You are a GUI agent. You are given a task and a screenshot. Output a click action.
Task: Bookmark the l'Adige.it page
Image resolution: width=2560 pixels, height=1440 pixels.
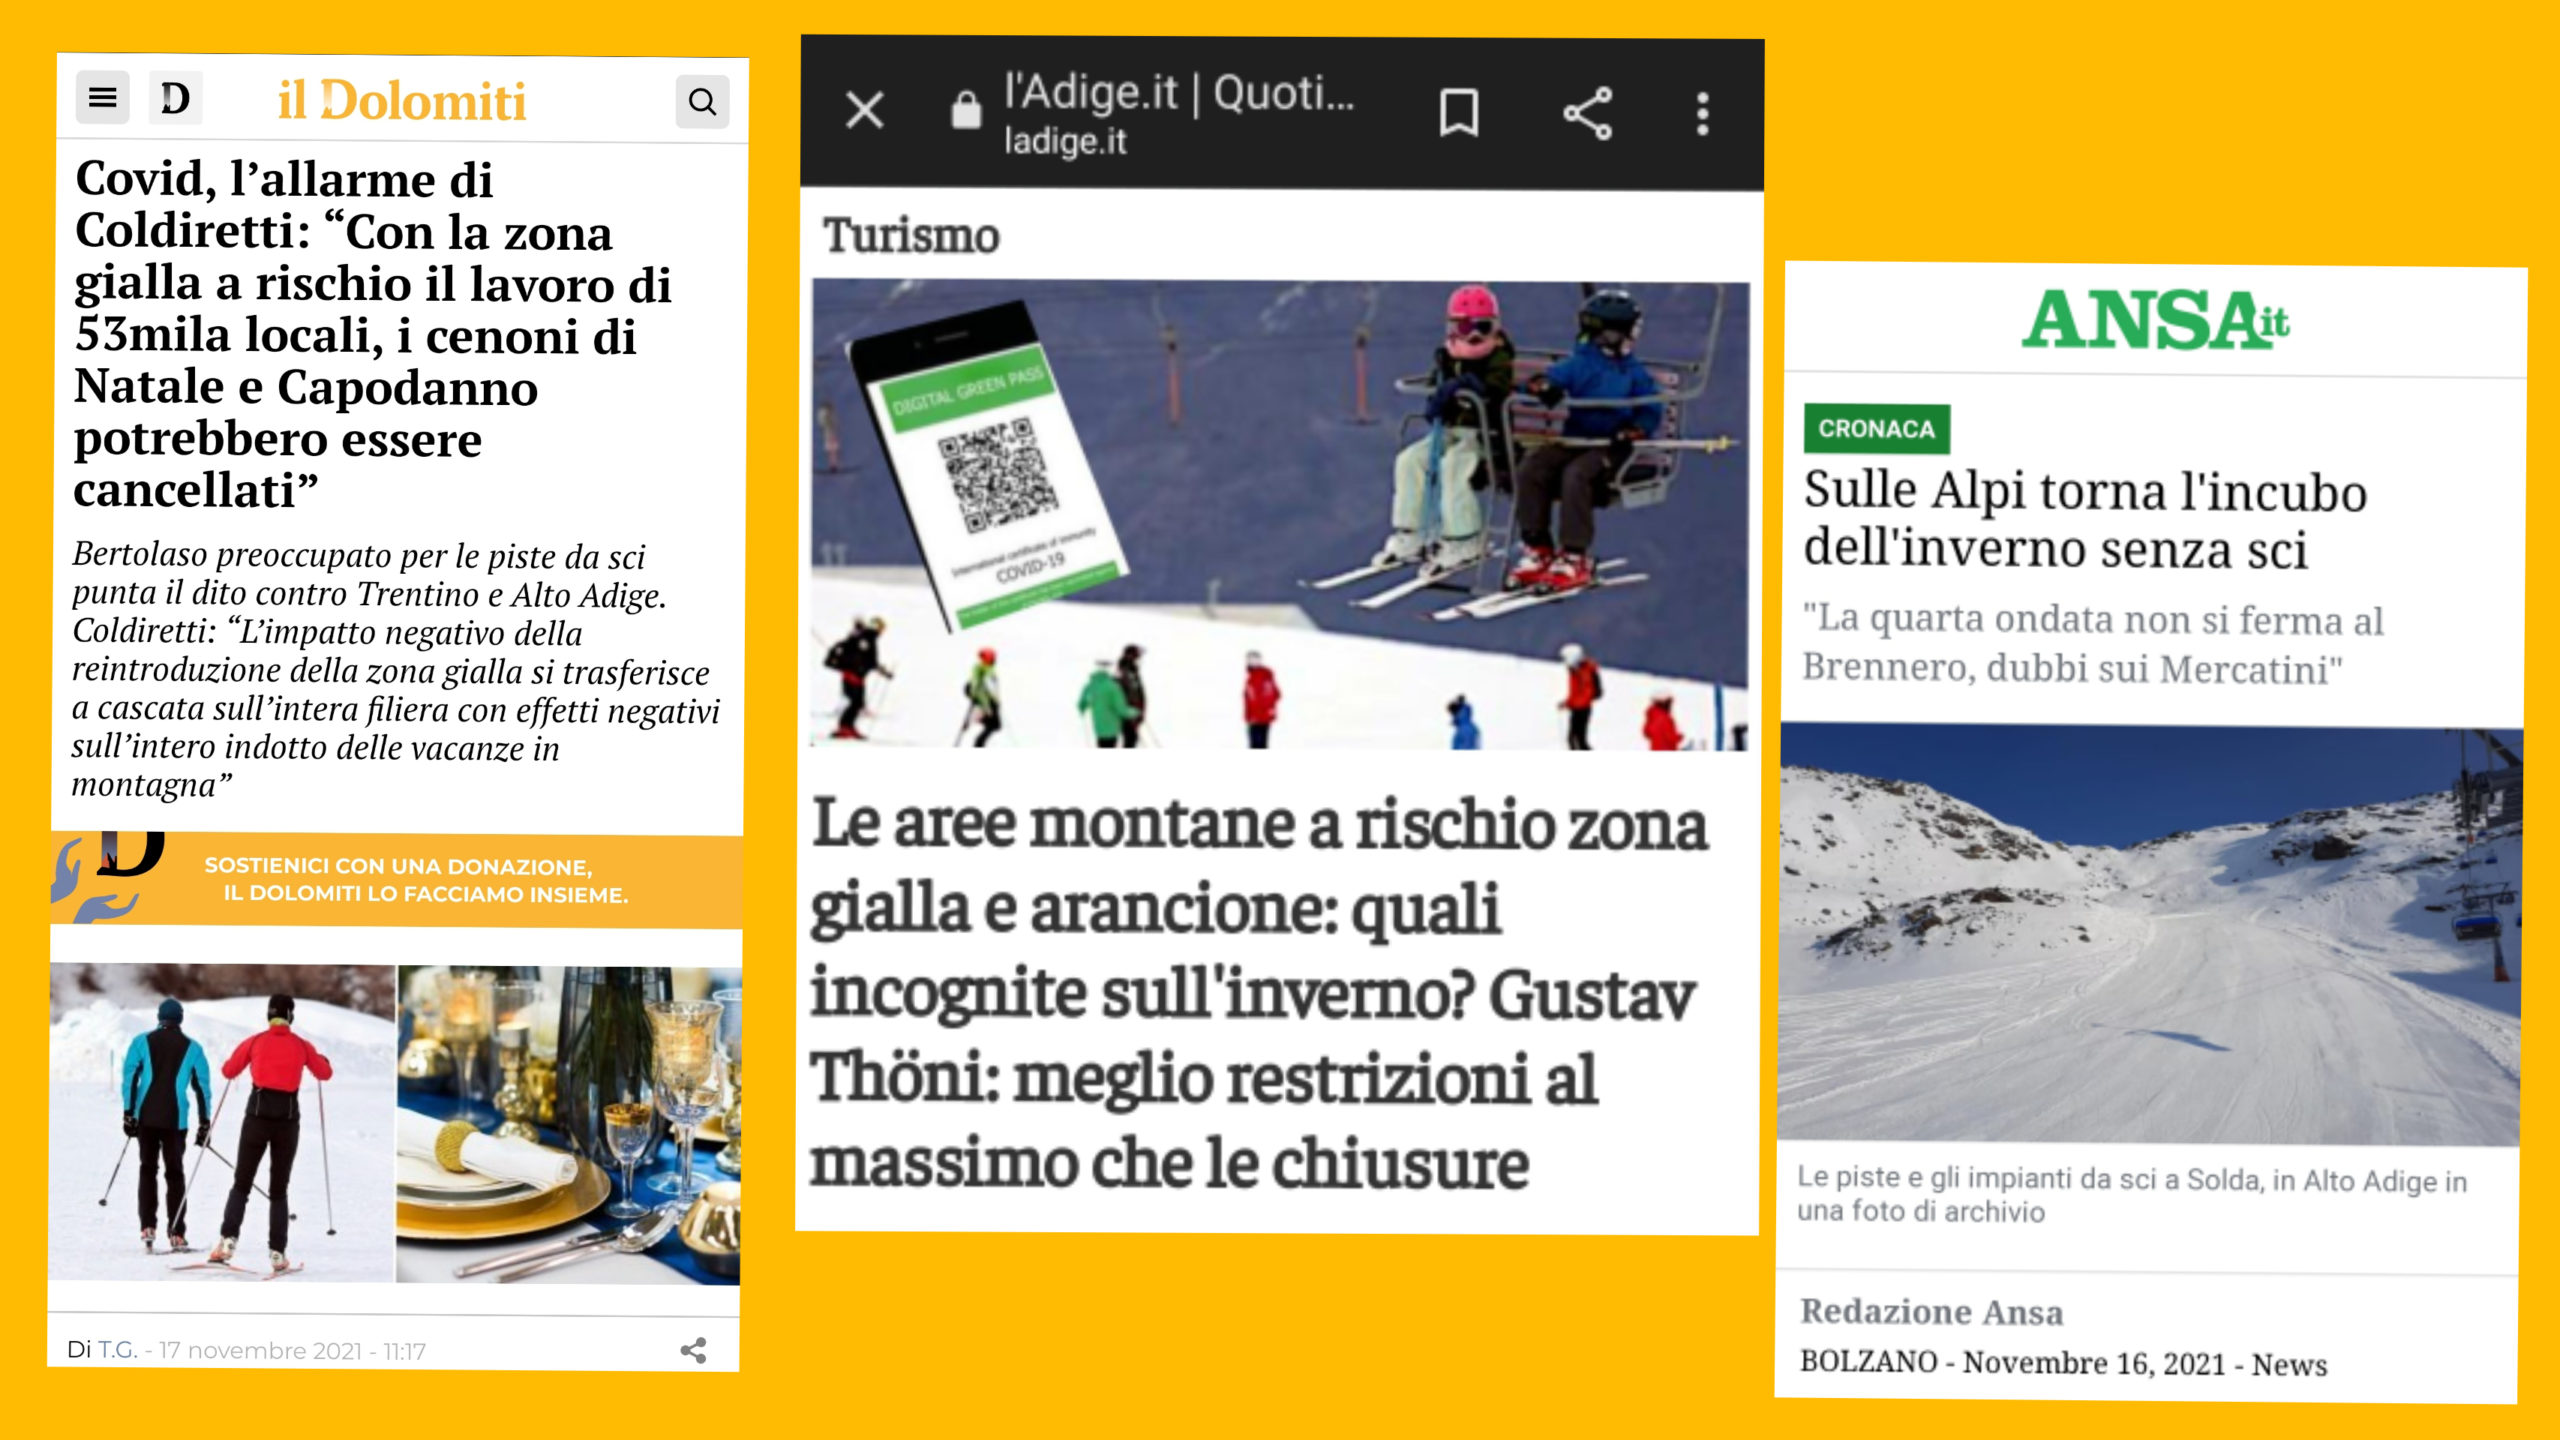pos(1459,112)
